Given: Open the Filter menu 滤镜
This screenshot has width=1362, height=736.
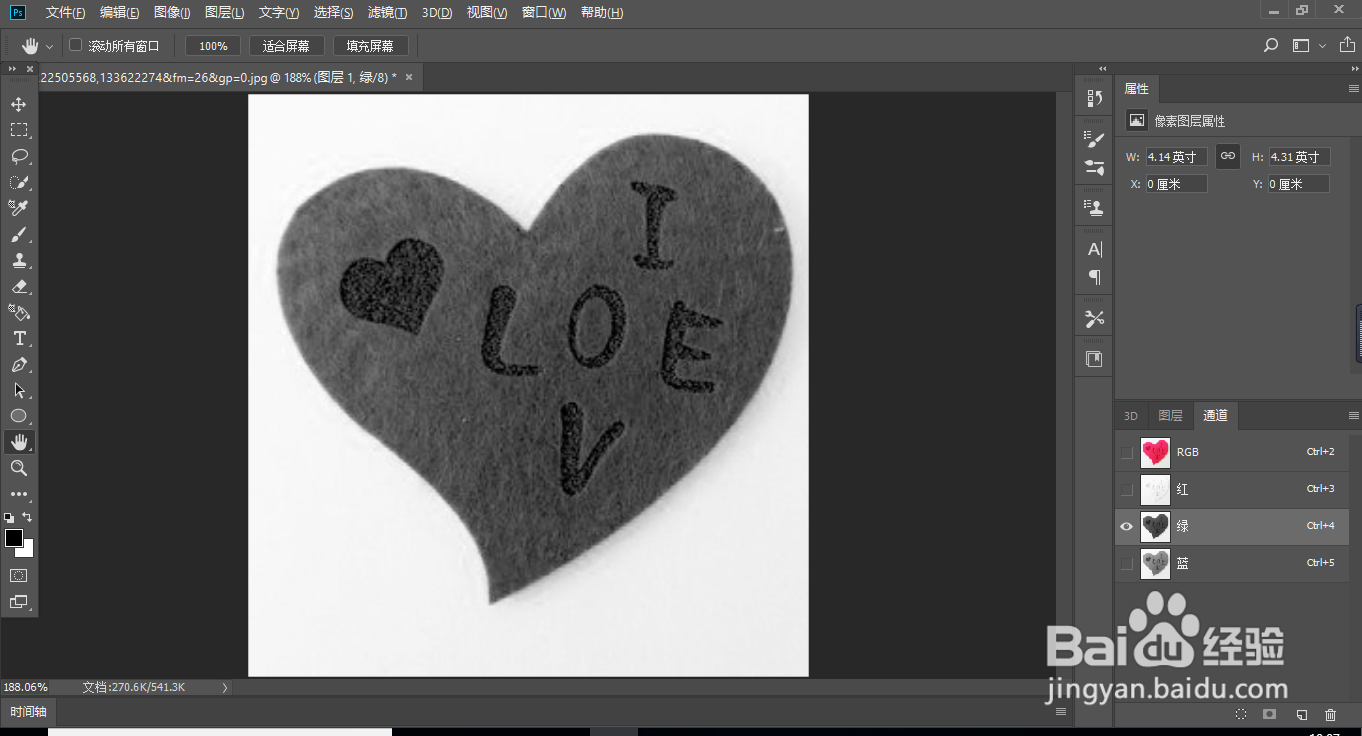Looking at the screenshot, I should point(387,13).
